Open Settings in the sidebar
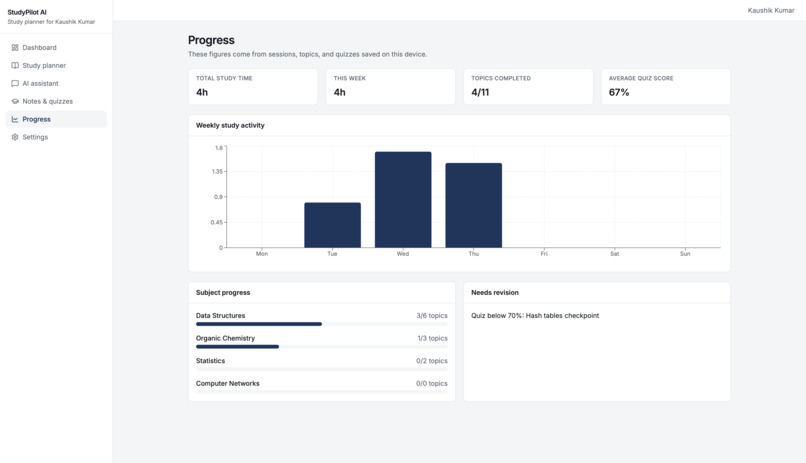The height and width of the screenshot is (463, 806). [x=56, y=137]
